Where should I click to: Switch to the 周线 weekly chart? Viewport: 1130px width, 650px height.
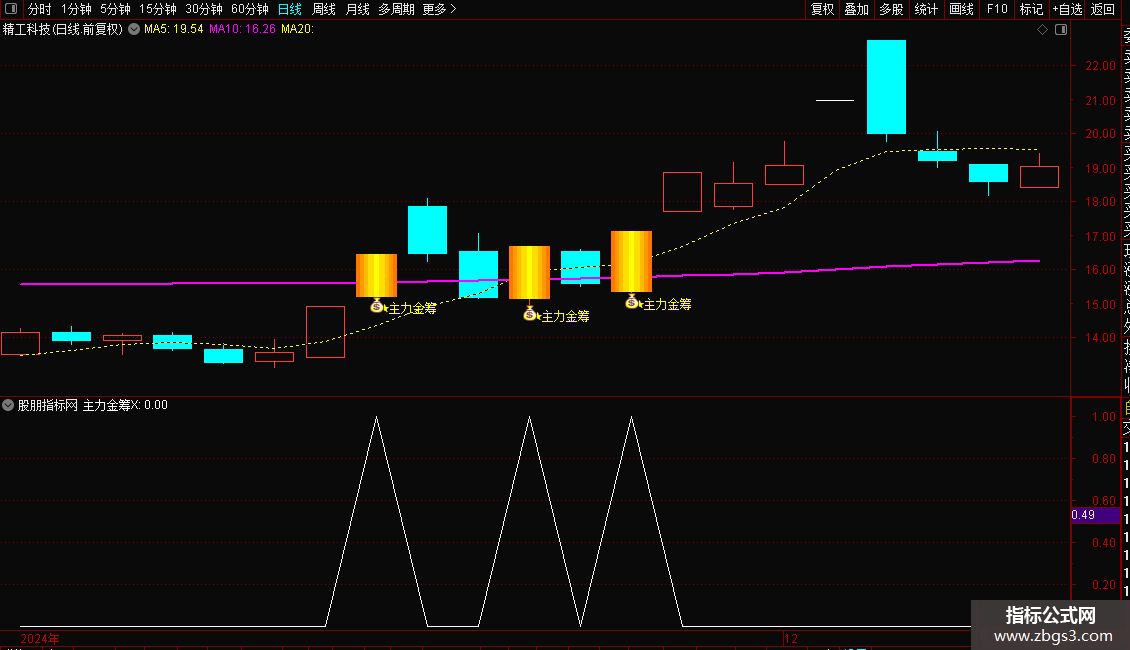click(x=324, y=9)
